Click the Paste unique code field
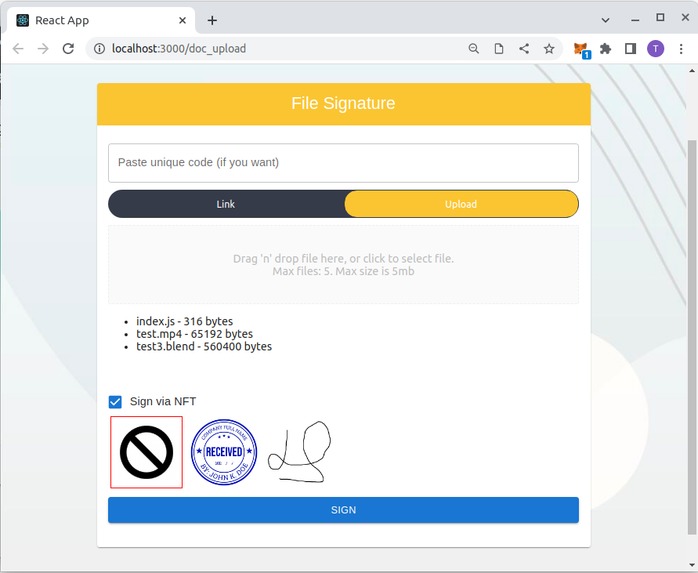The height and width of the screenshot is (573, 698). (343, 163)
